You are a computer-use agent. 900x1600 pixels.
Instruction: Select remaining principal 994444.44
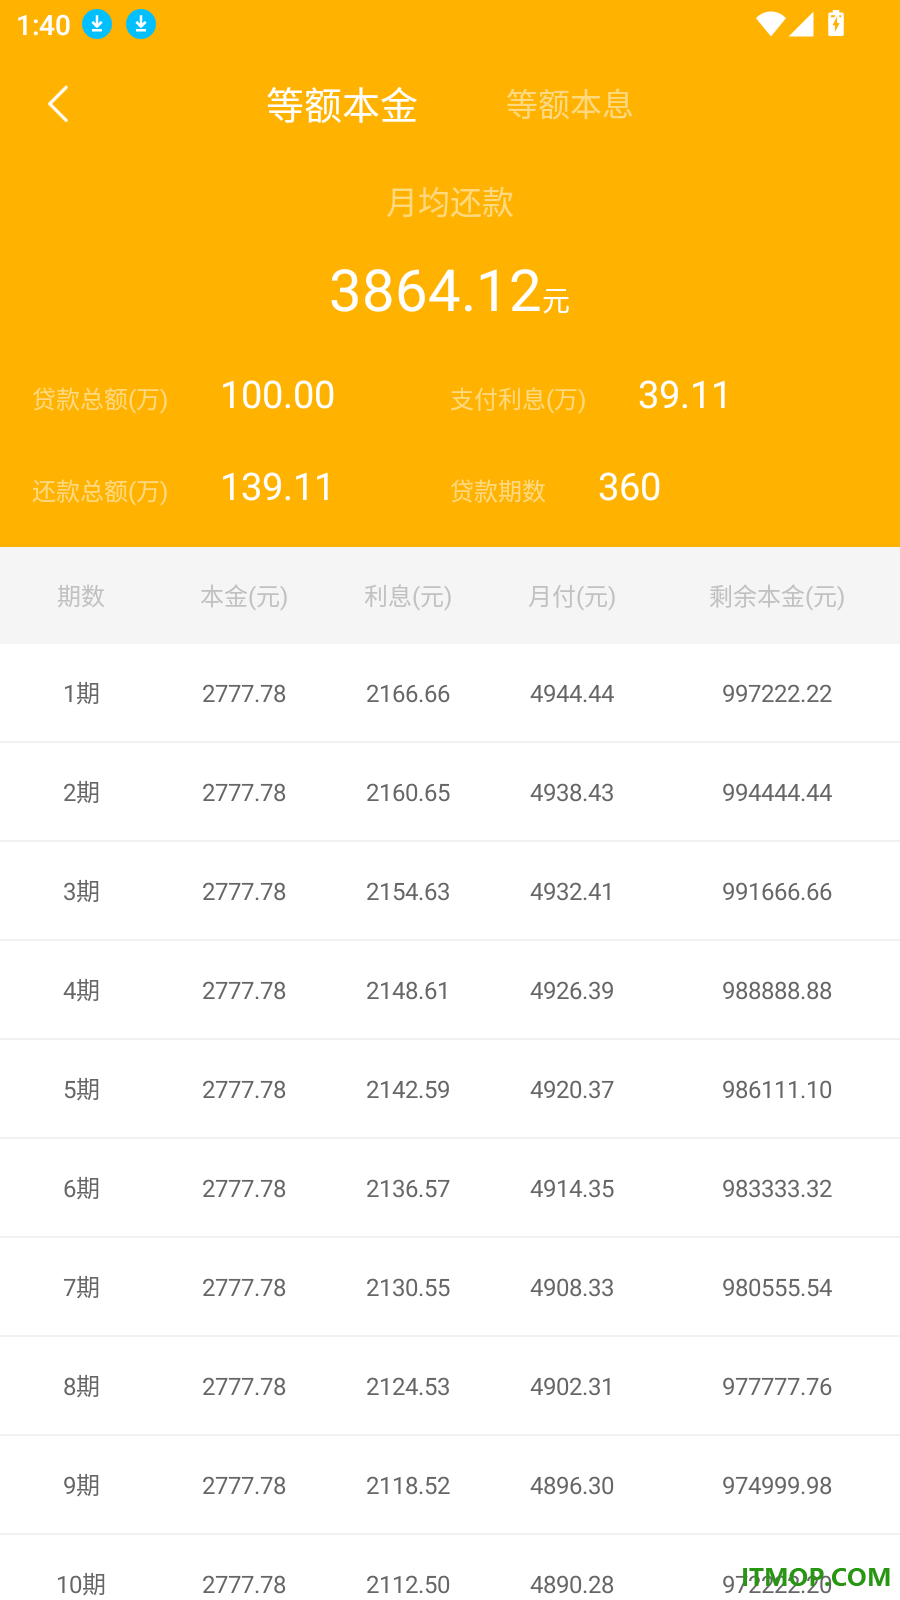tap(777, 793)
